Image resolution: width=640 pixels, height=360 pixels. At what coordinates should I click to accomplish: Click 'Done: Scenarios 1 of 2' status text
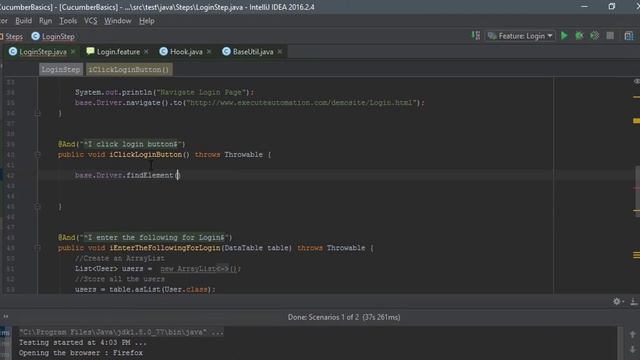coord(344,317)
